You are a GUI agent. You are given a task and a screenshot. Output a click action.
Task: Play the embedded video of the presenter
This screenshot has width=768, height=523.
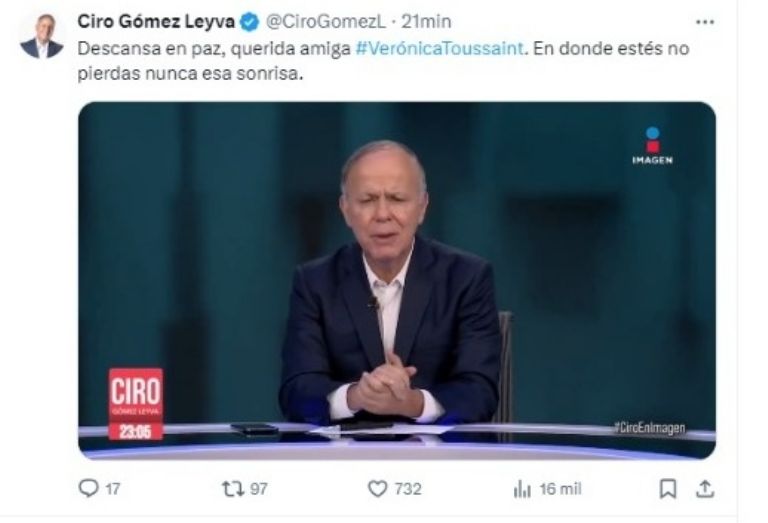(397, 281)
